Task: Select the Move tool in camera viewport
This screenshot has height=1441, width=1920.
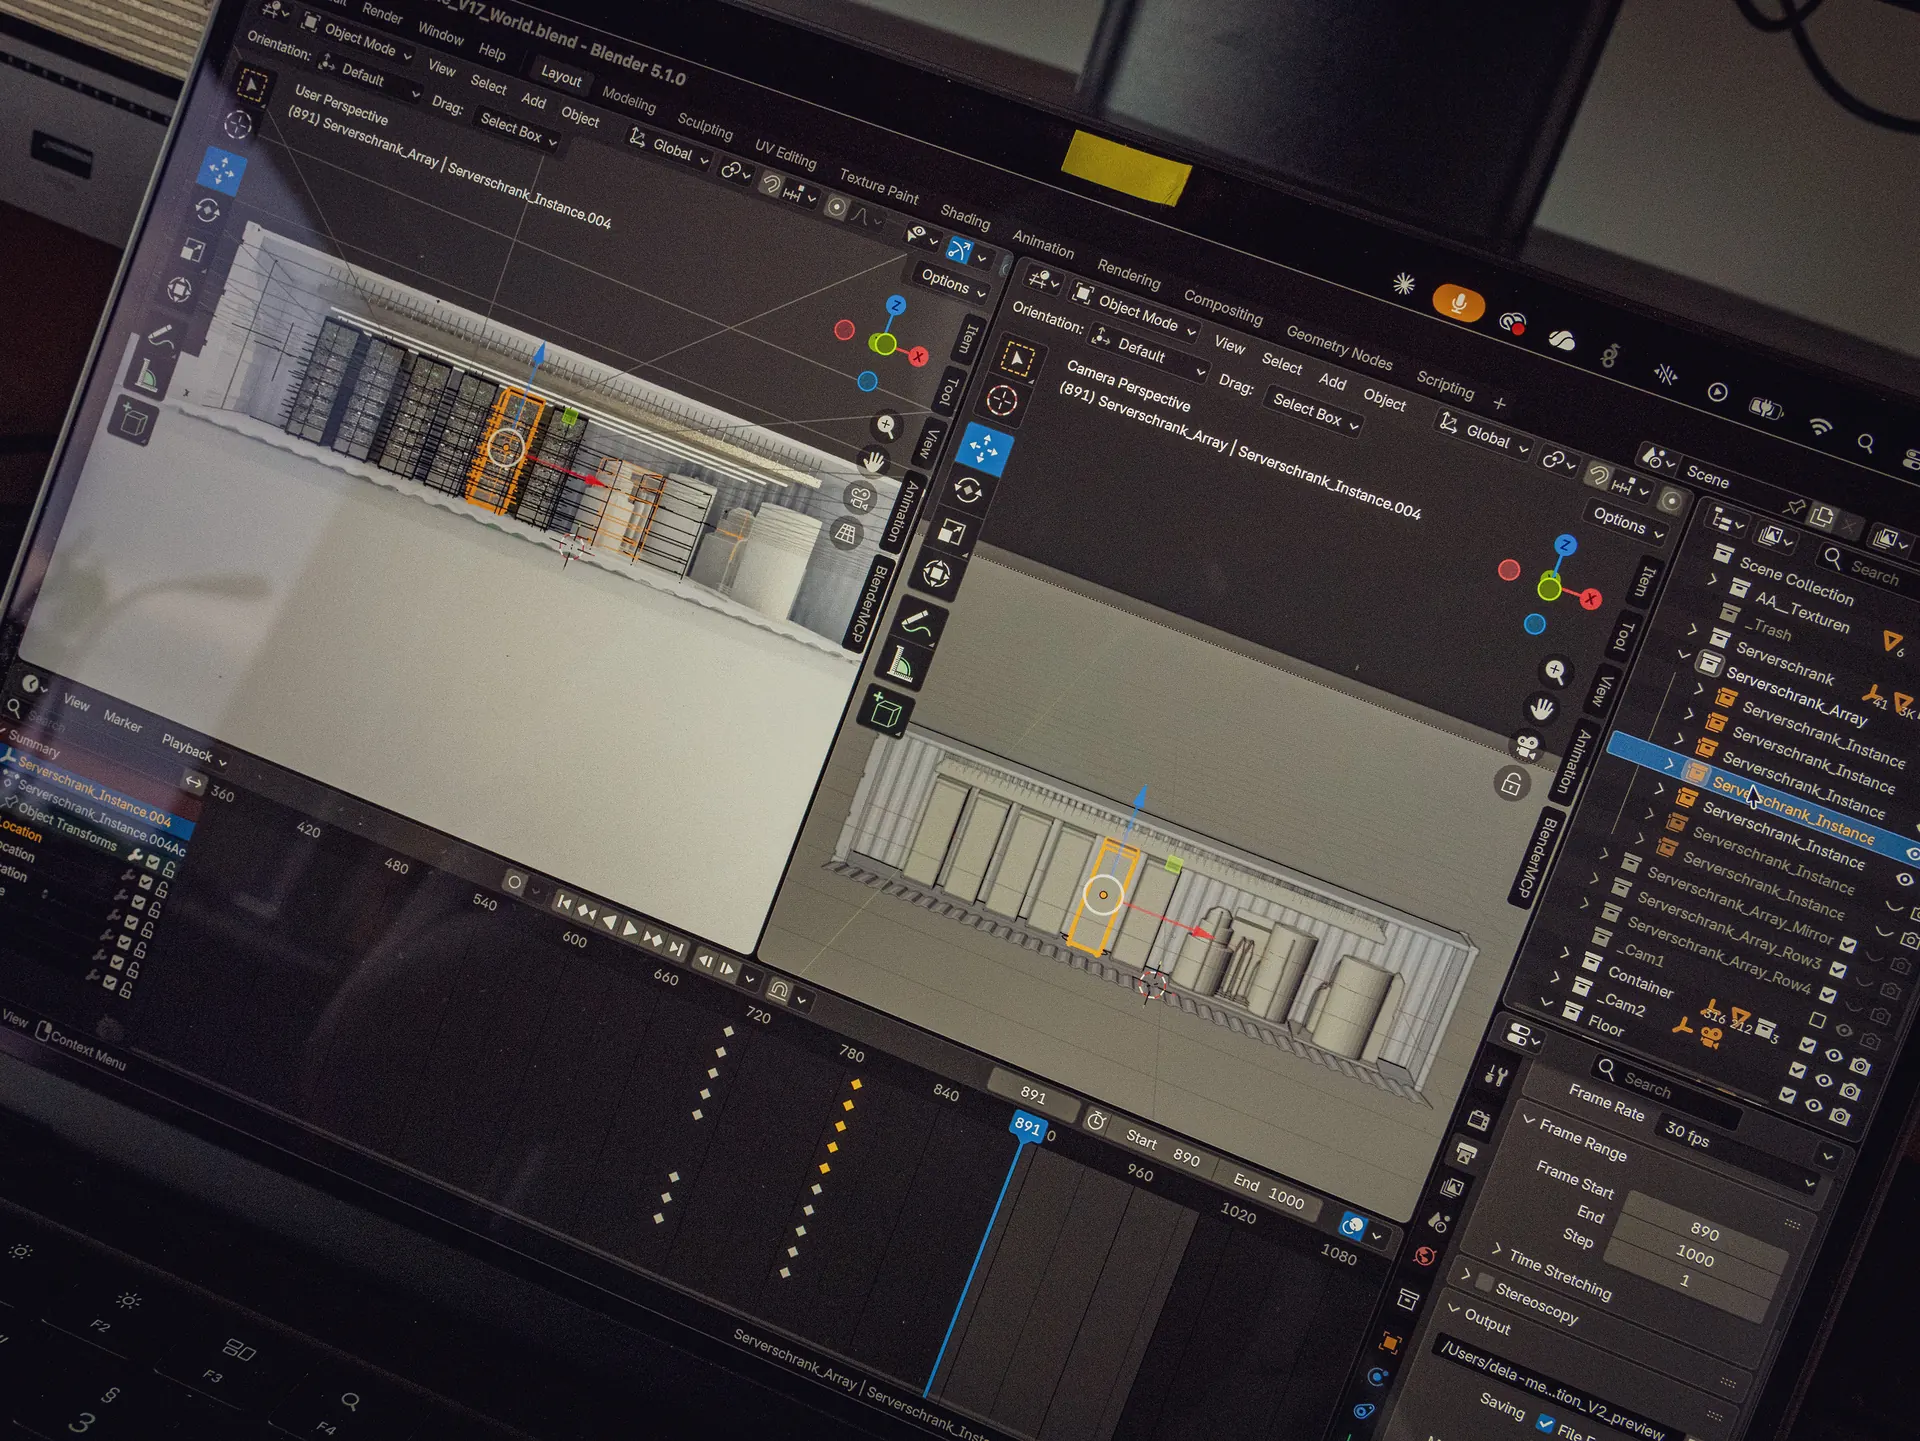Action: click(x=984, y=448)
